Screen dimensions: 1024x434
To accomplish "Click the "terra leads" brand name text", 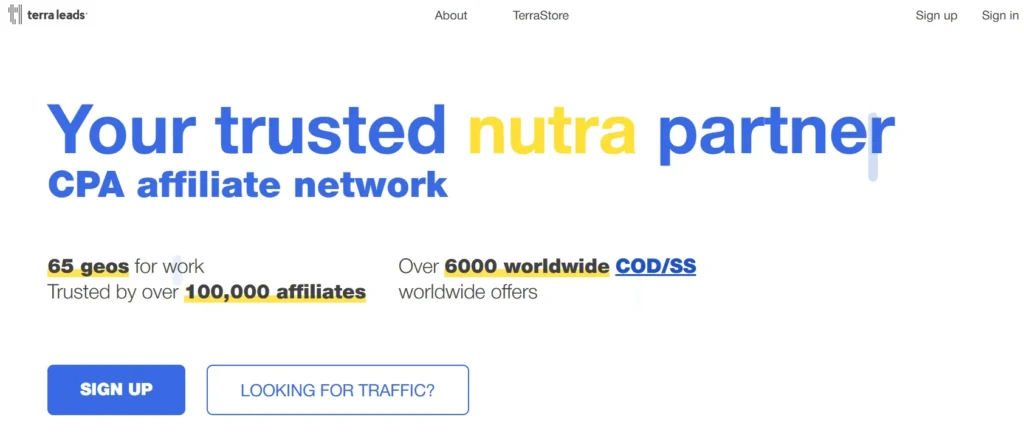I will point(57,15).
